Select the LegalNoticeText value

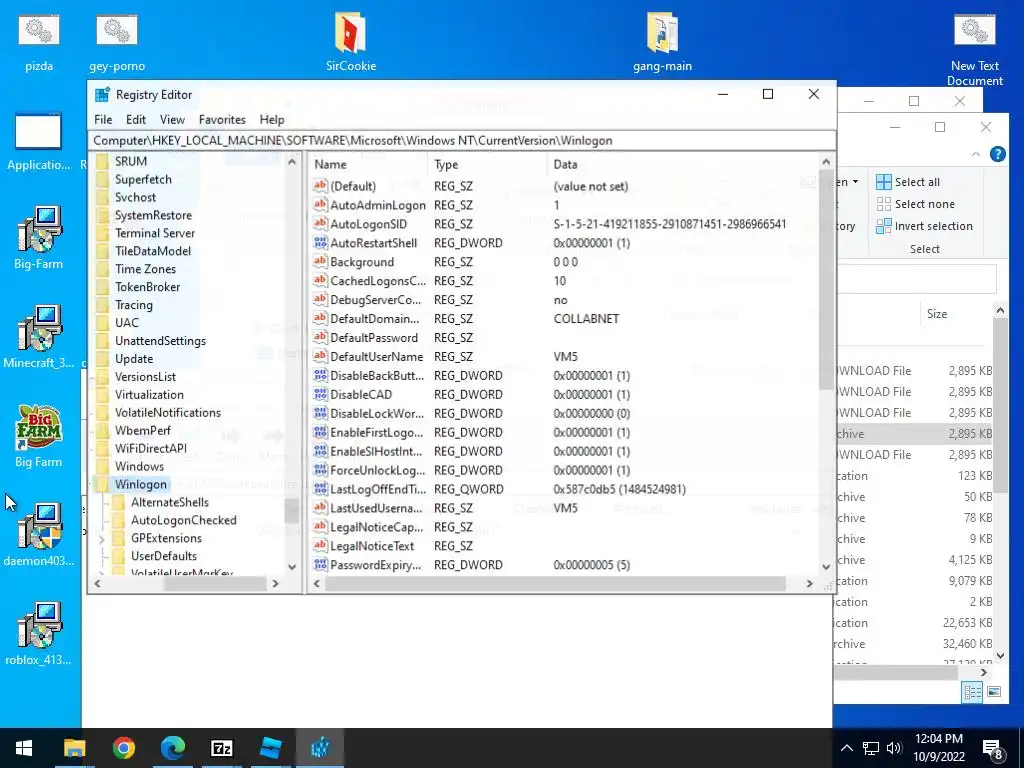[372, 546]
